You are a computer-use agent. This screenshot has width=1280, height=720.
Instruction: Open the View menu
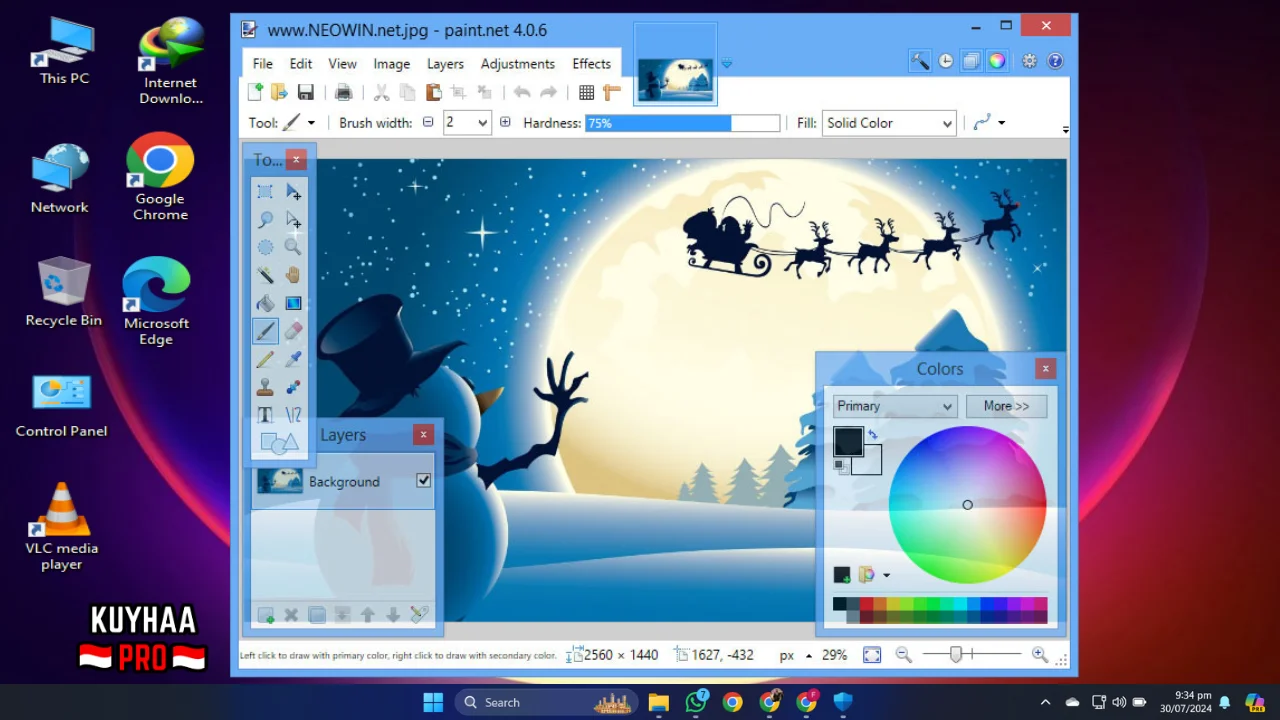pyautogui.click(x=342, y=63)
